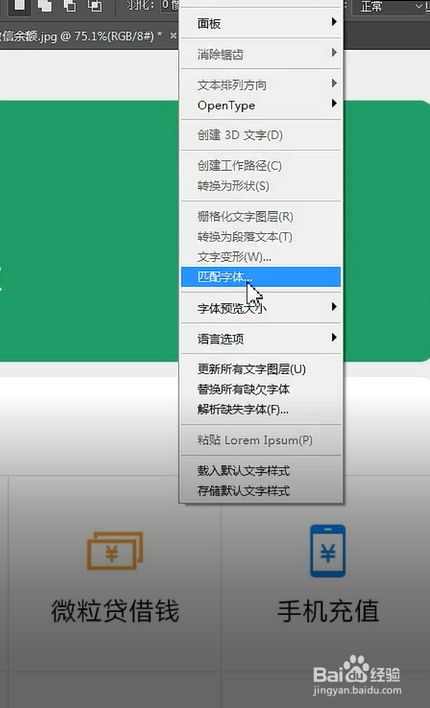Click the feather (羽化) value field
The width and height of the screenshot is (430, 708).
coord(171,6)
